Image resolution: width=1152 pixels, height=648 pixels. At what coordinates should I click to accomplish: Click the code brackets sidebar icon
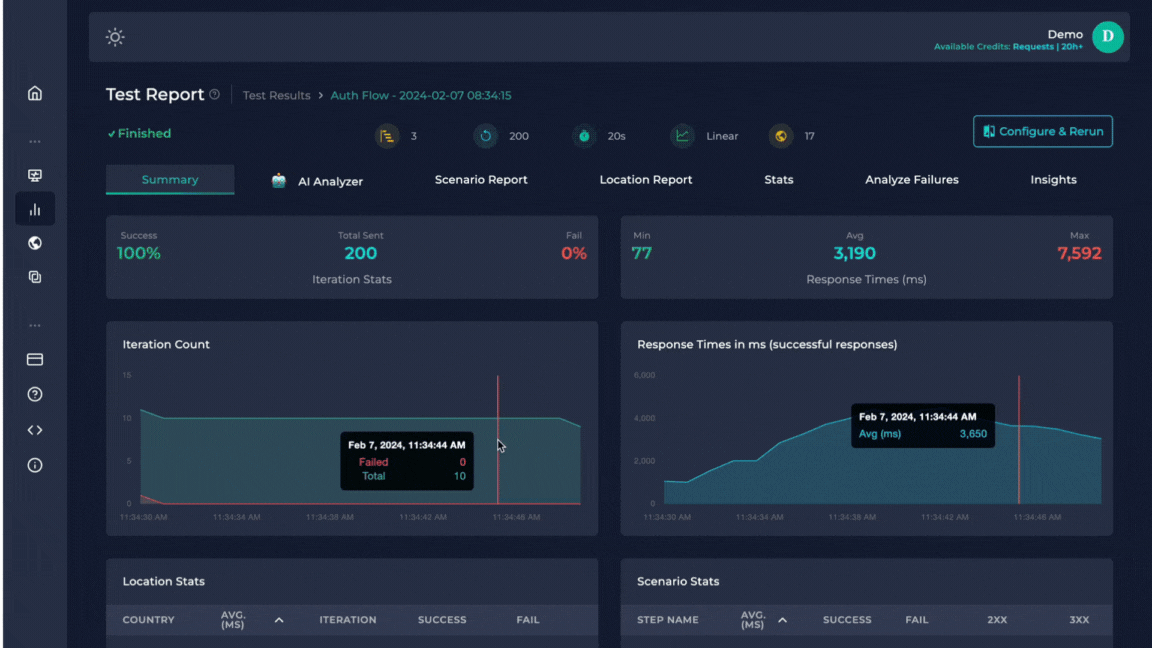coord(35,430)
